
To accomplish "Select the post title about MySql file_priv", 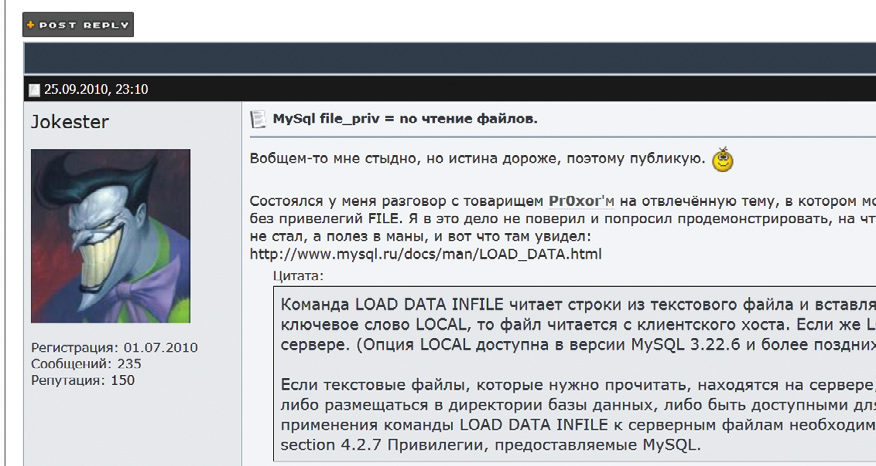I will click(x=405, y=119).
